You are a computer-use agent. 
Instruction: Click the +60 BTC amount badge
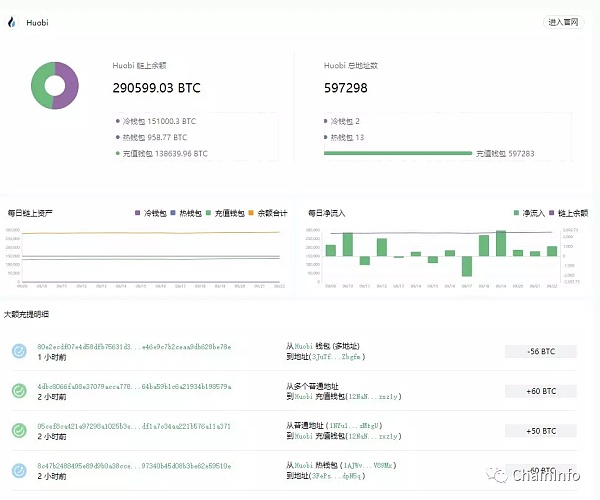coord(541,391)
